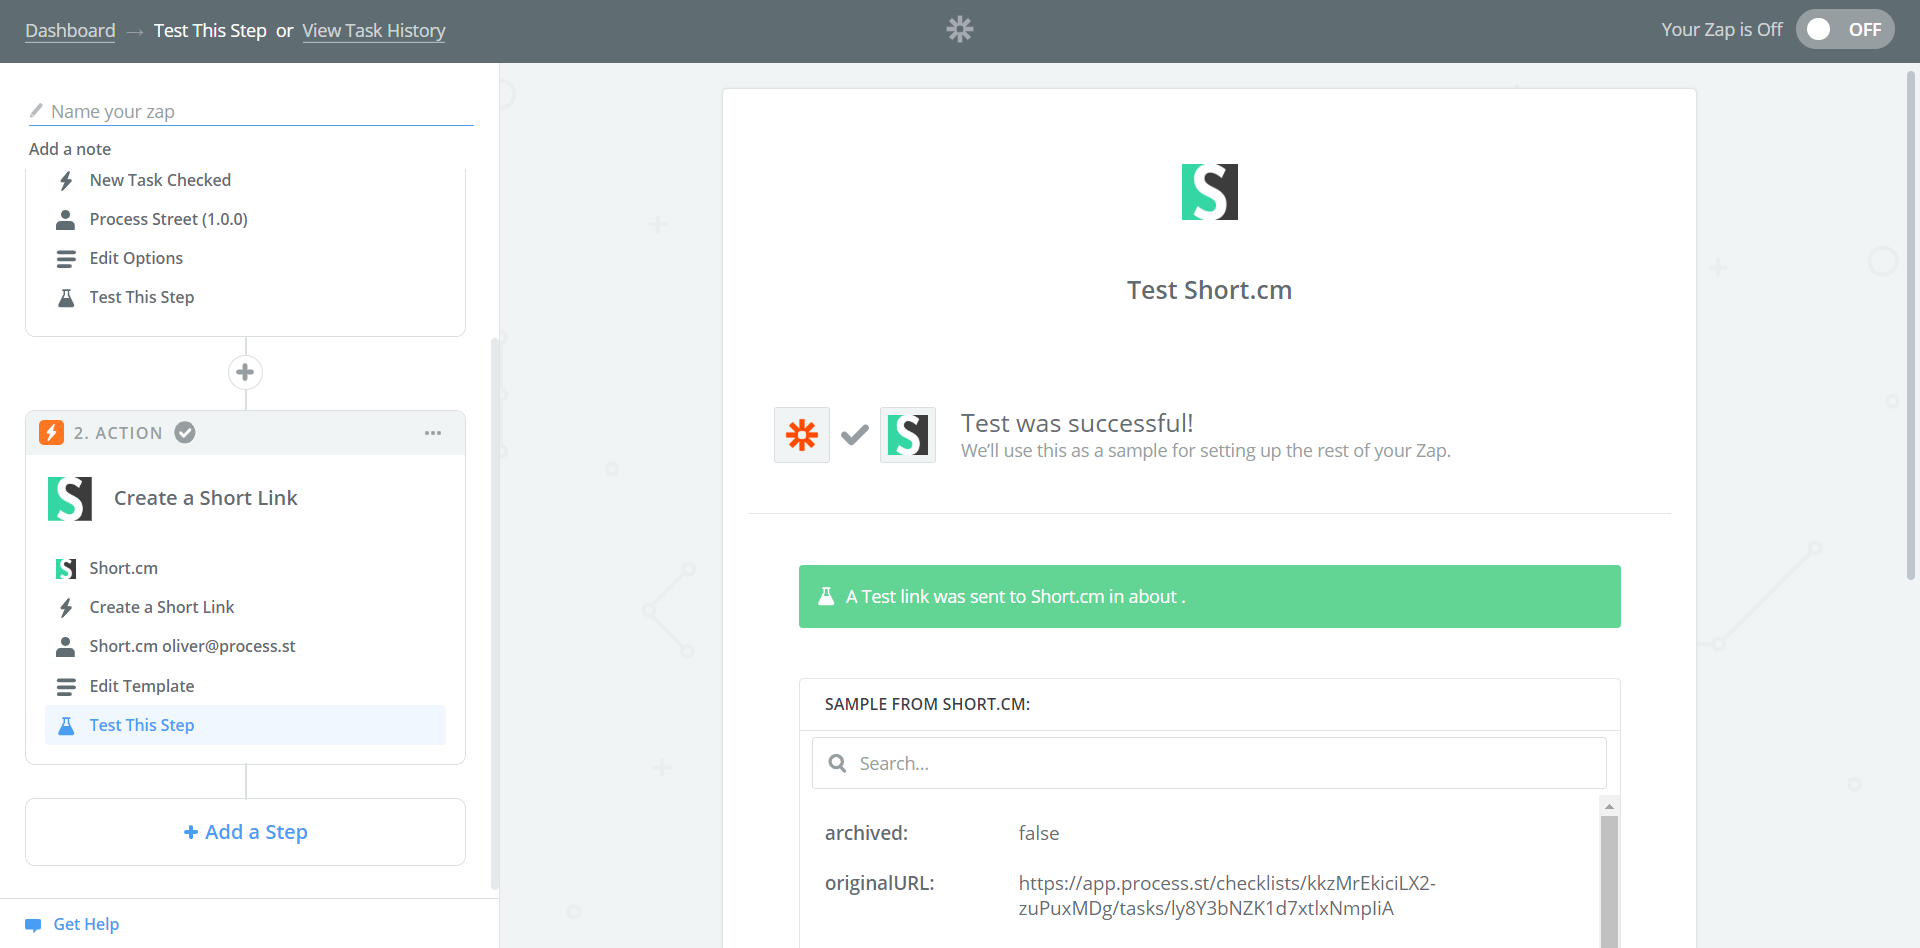Open the Dashboard link in the breadcrumb
1920x948 pixels.
pyautogui.click(x=69, y=30)
